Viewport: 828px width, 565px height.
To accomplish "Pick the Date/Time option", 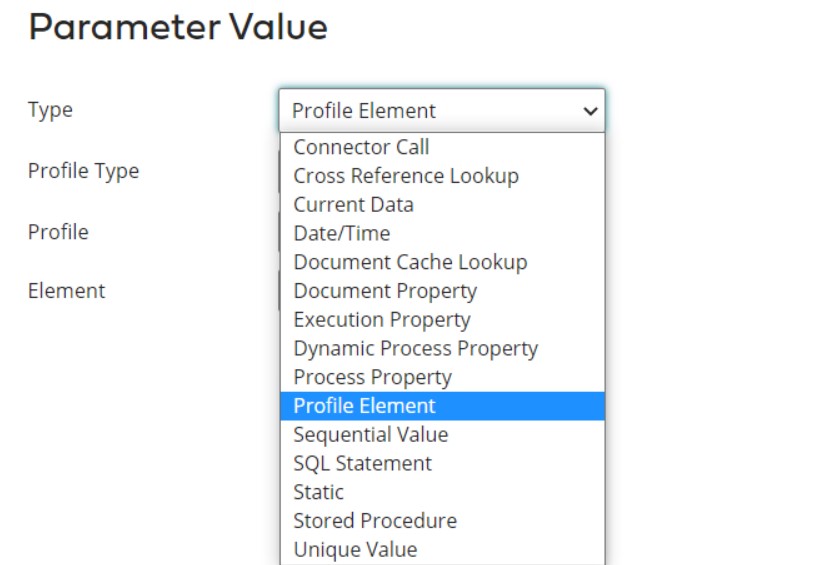I will click(342, 233).
